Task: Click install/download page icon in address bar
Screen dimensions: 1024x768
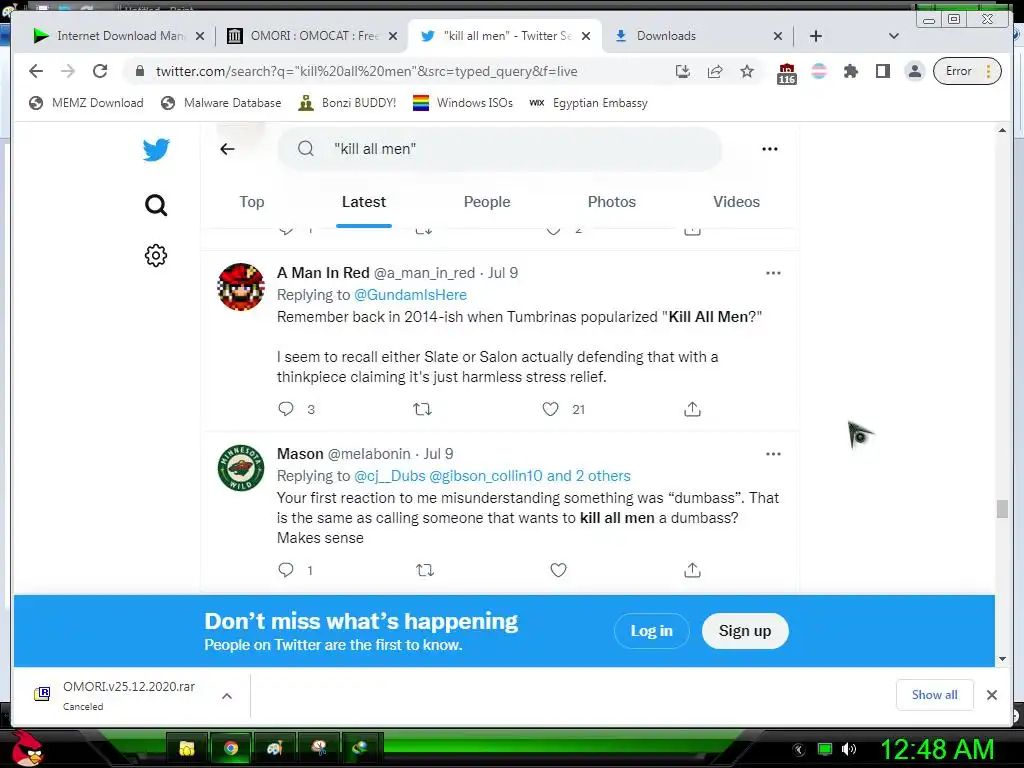Action: click(x=683, y=71)
